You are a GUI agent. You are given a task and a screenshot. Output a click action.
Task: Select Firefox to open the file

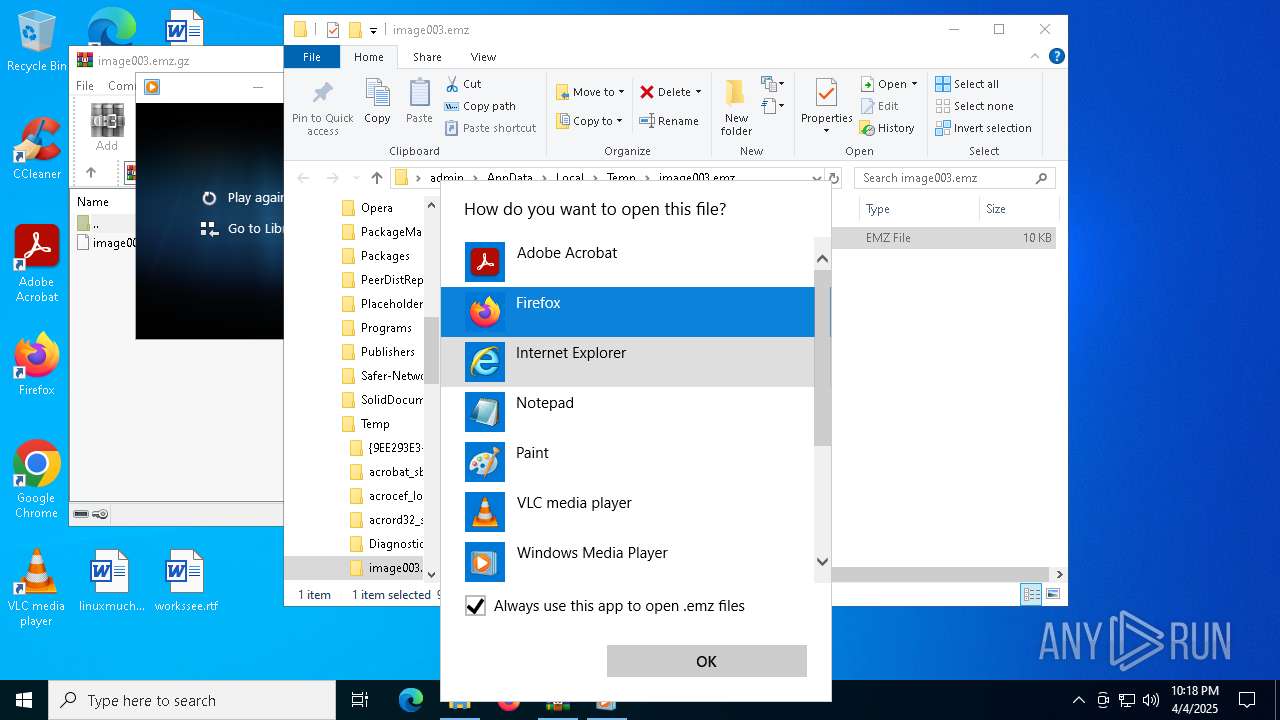(627, 312)
